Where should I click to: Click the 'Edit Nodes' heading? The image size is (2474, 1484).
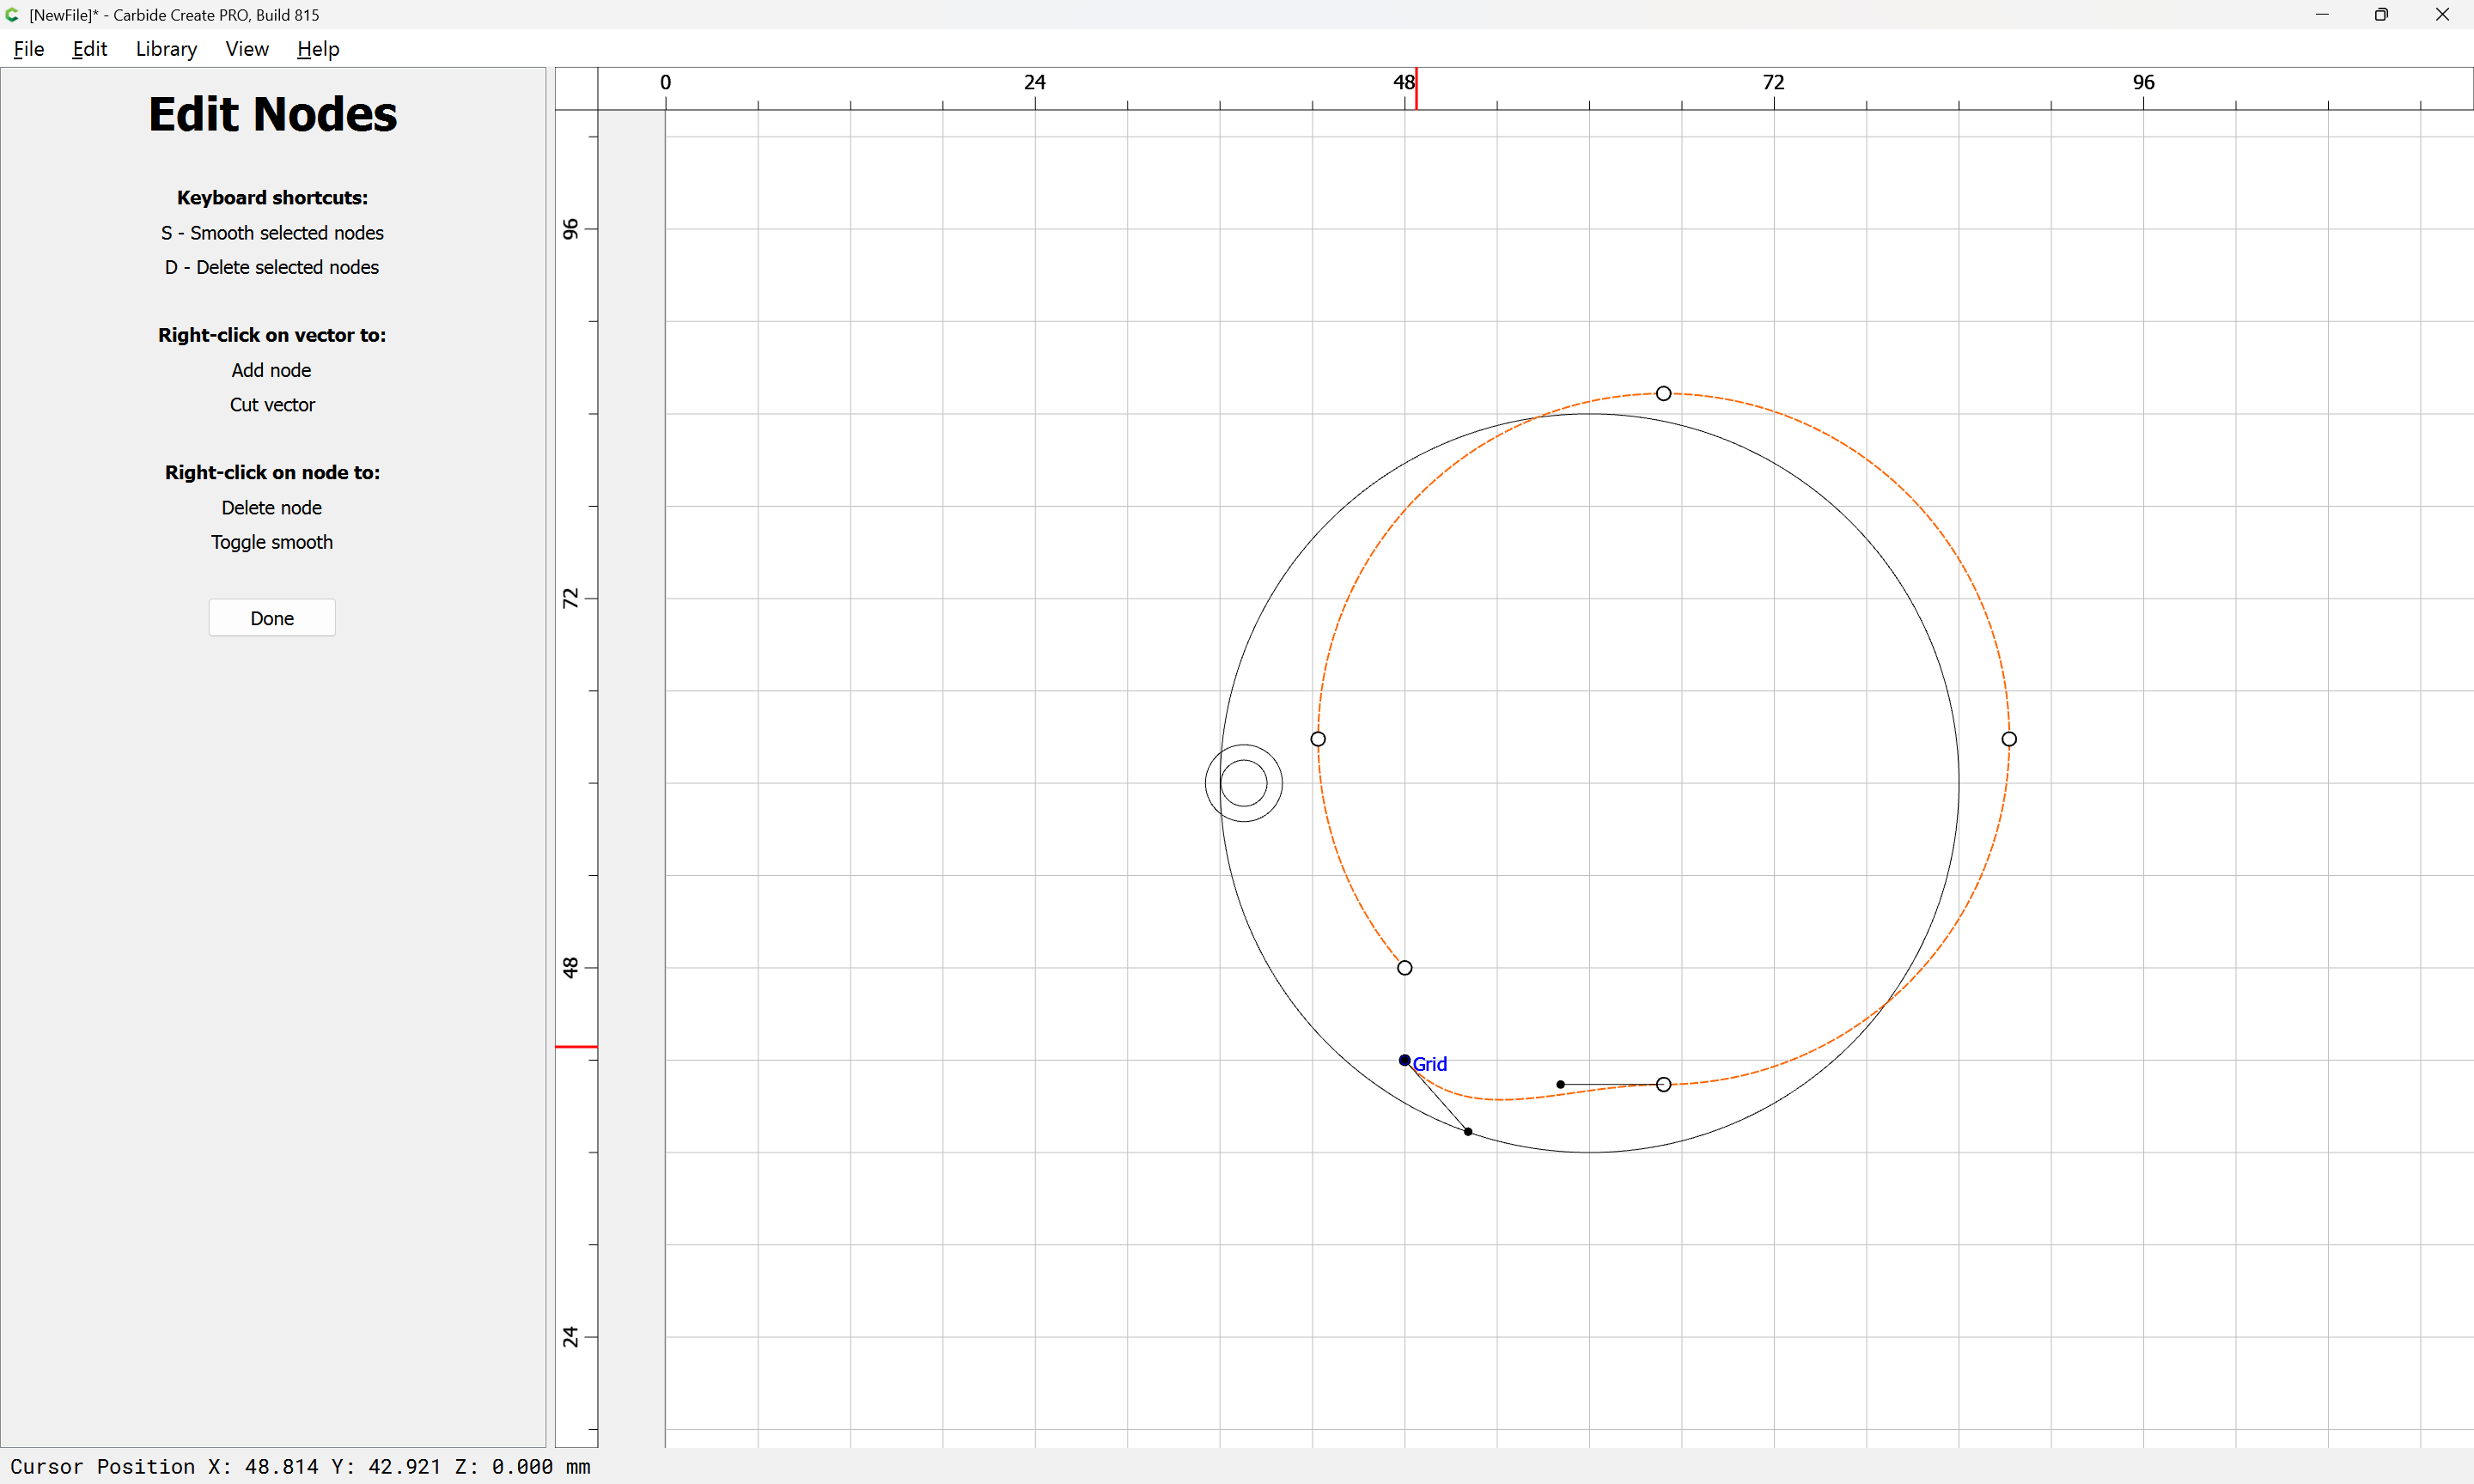272,114
